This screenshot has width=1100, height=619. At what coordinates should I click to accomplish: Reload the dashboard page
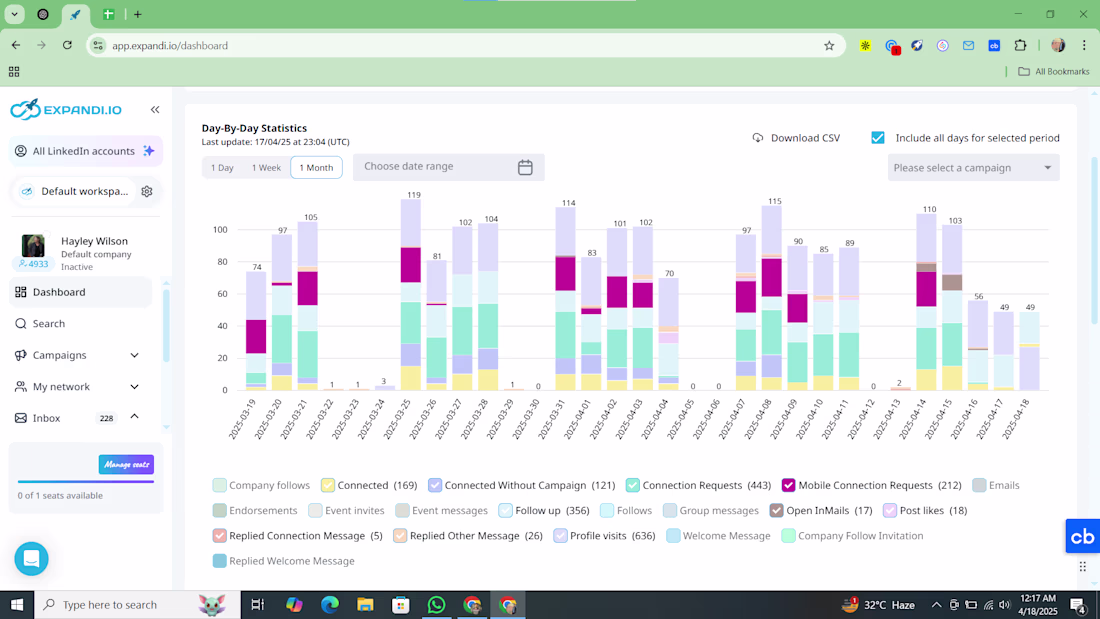point(67,46)
